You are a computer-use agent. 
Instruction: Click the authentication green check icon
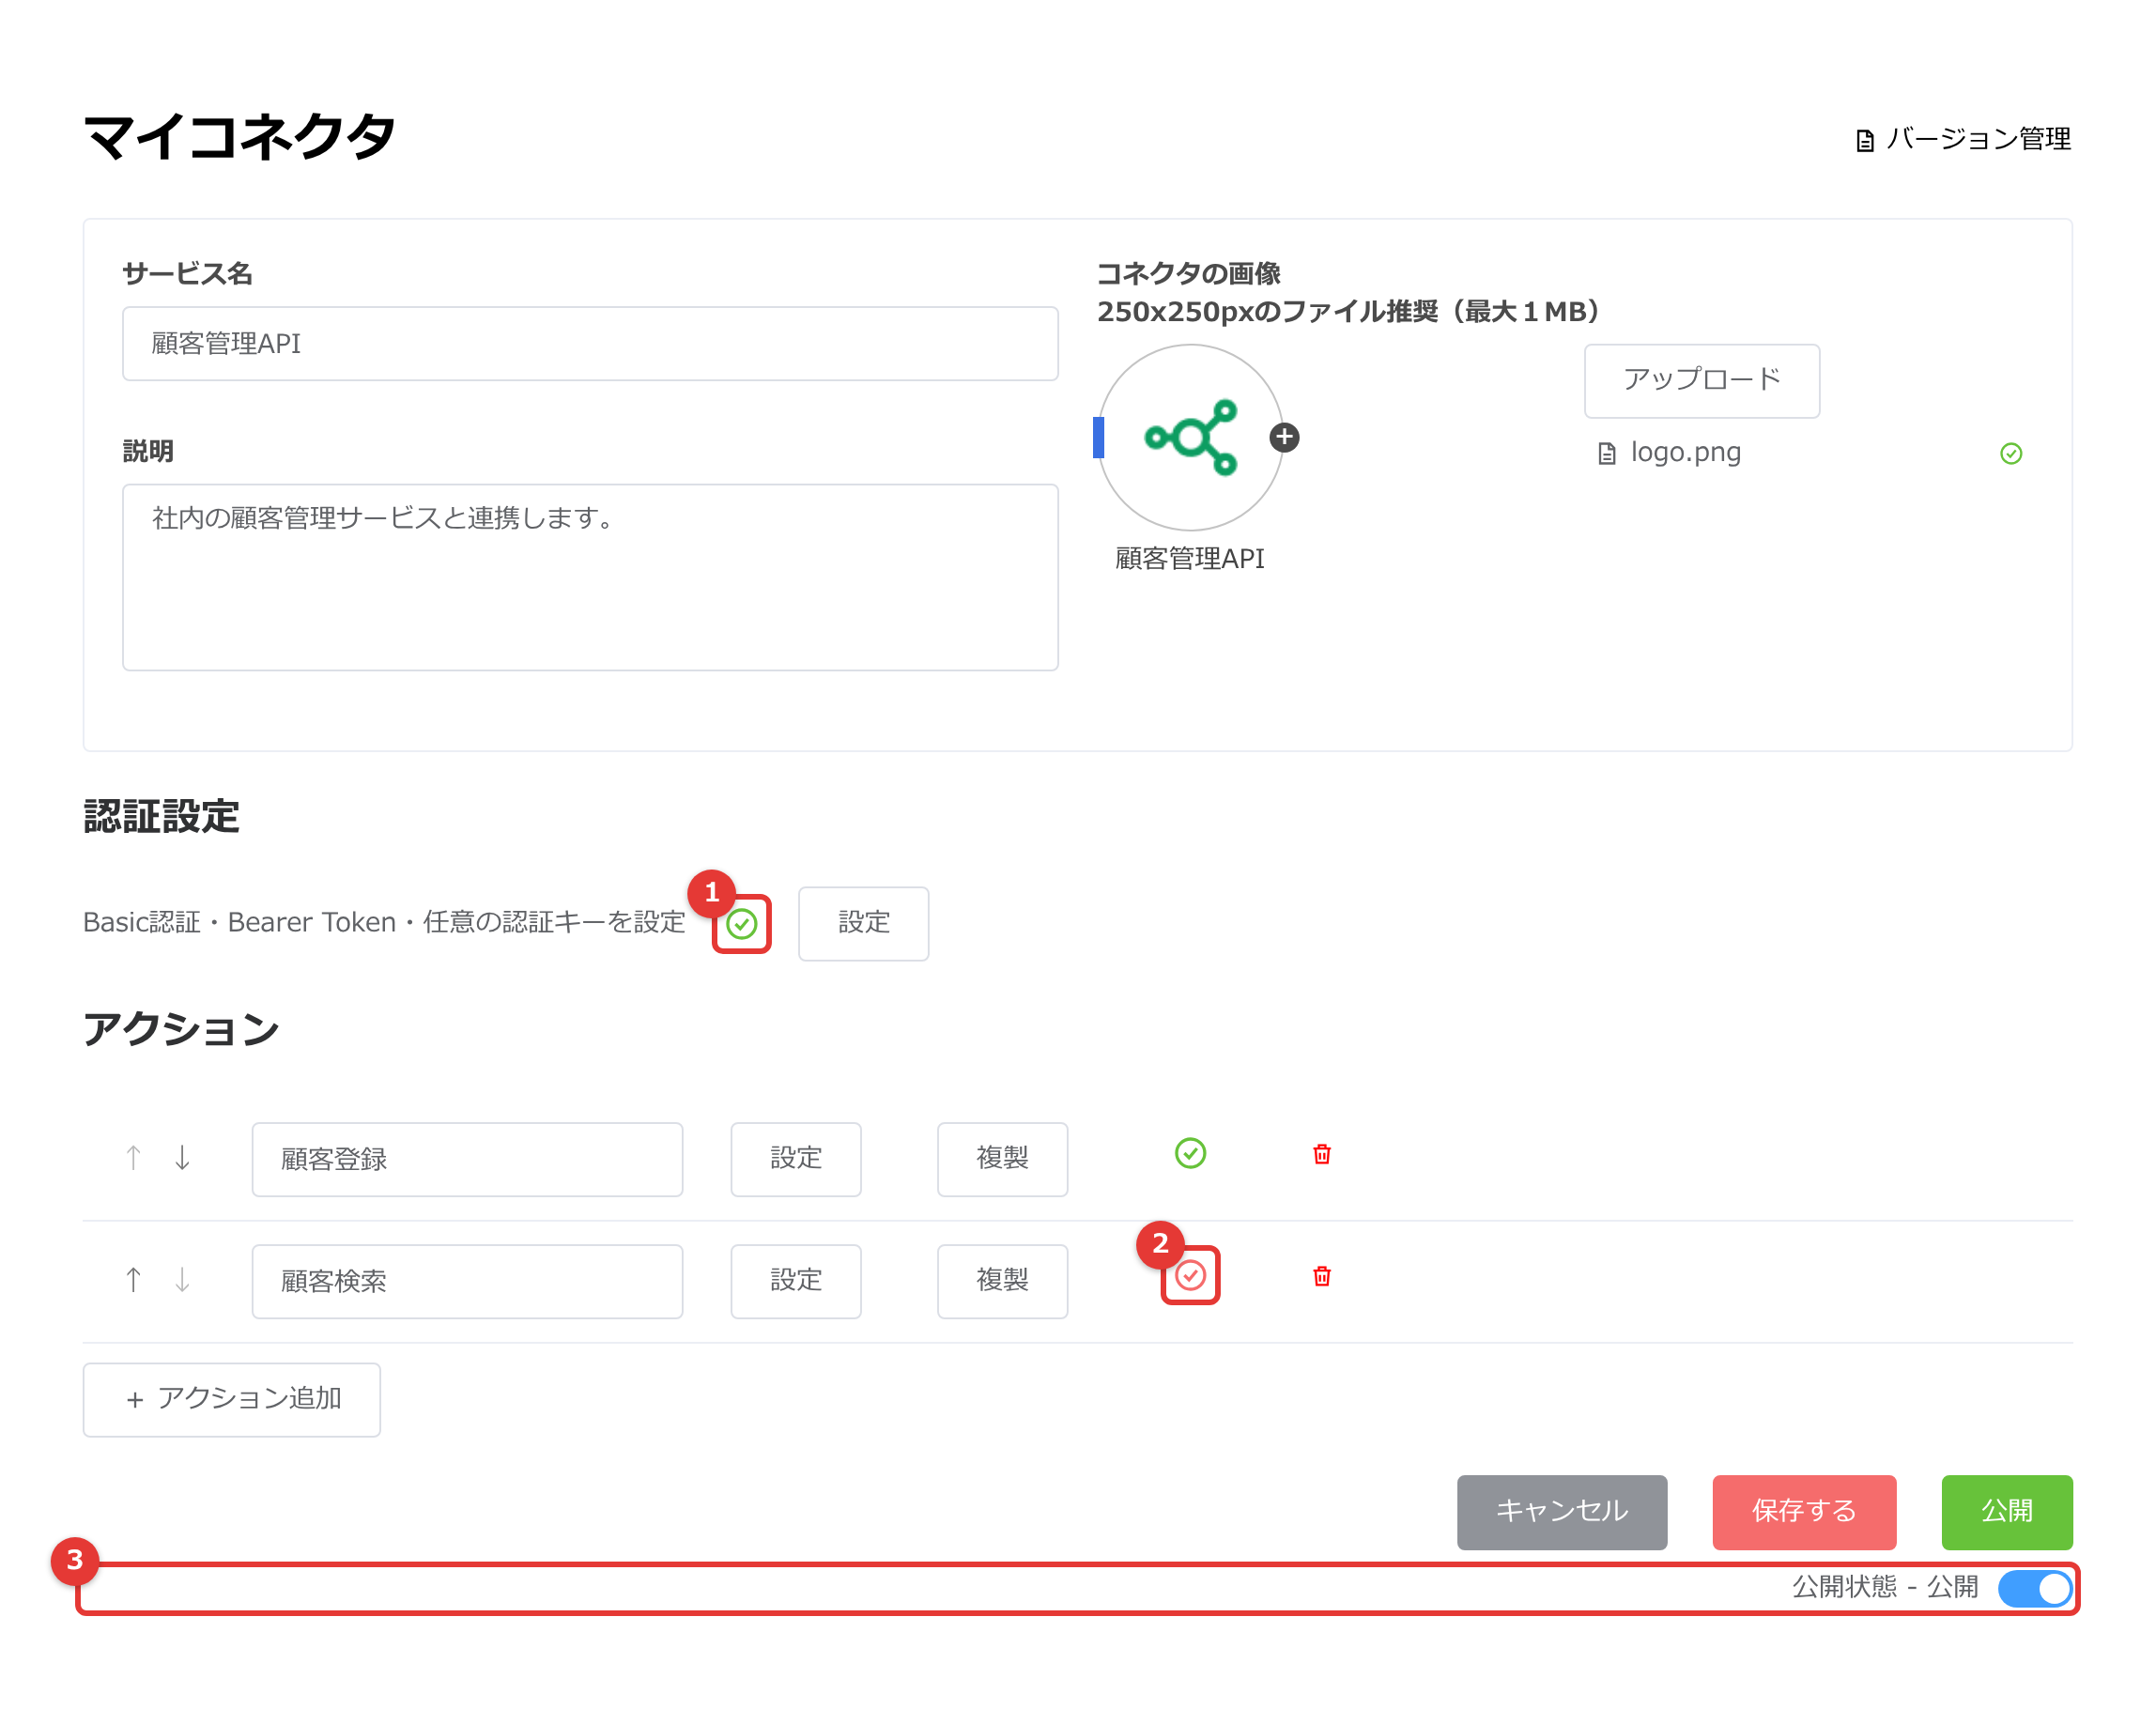[x=741, y=923]
